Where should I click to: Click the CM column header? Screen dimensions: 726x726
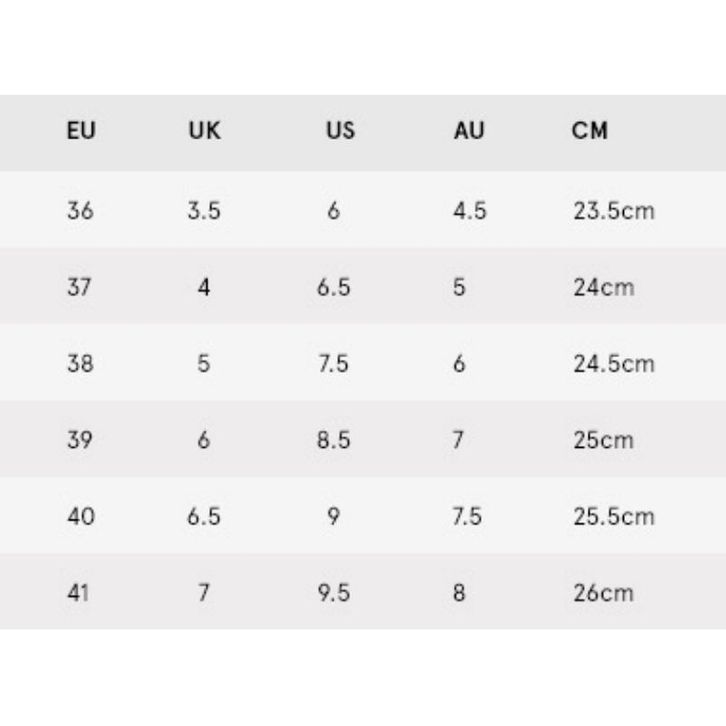click(590, 131)
